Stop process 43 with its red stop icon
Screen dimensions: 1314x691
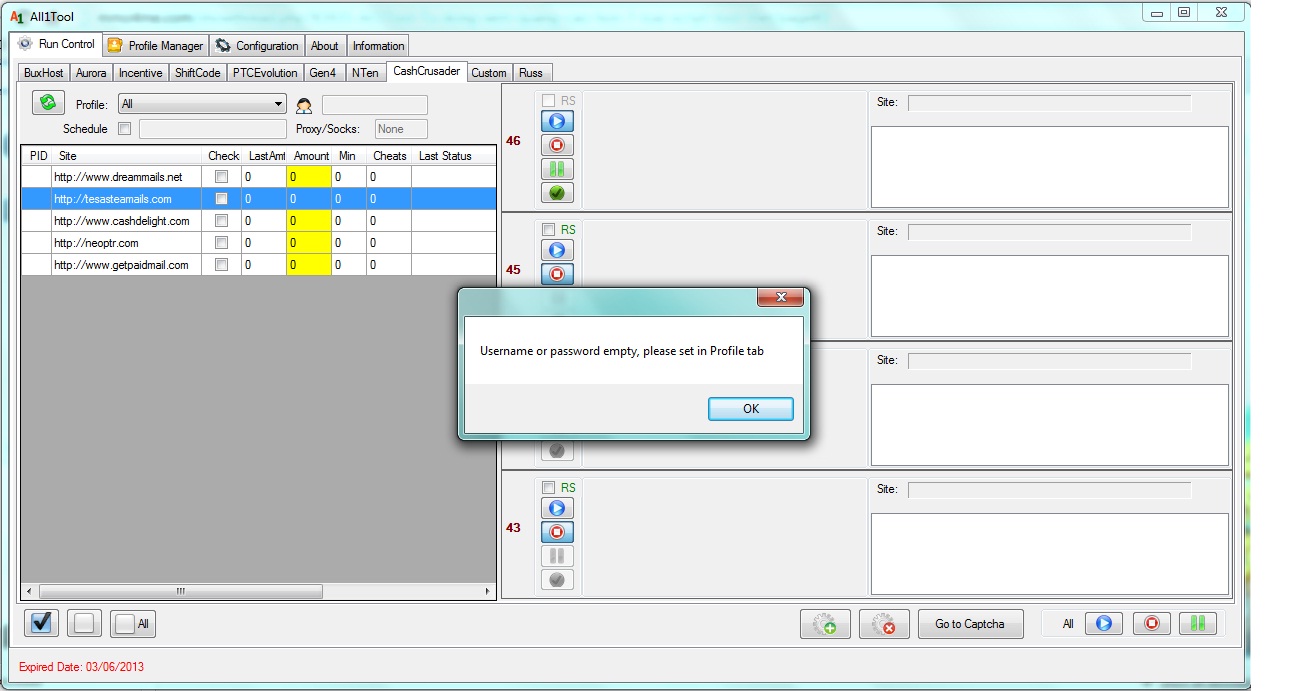tap(557, 532)
